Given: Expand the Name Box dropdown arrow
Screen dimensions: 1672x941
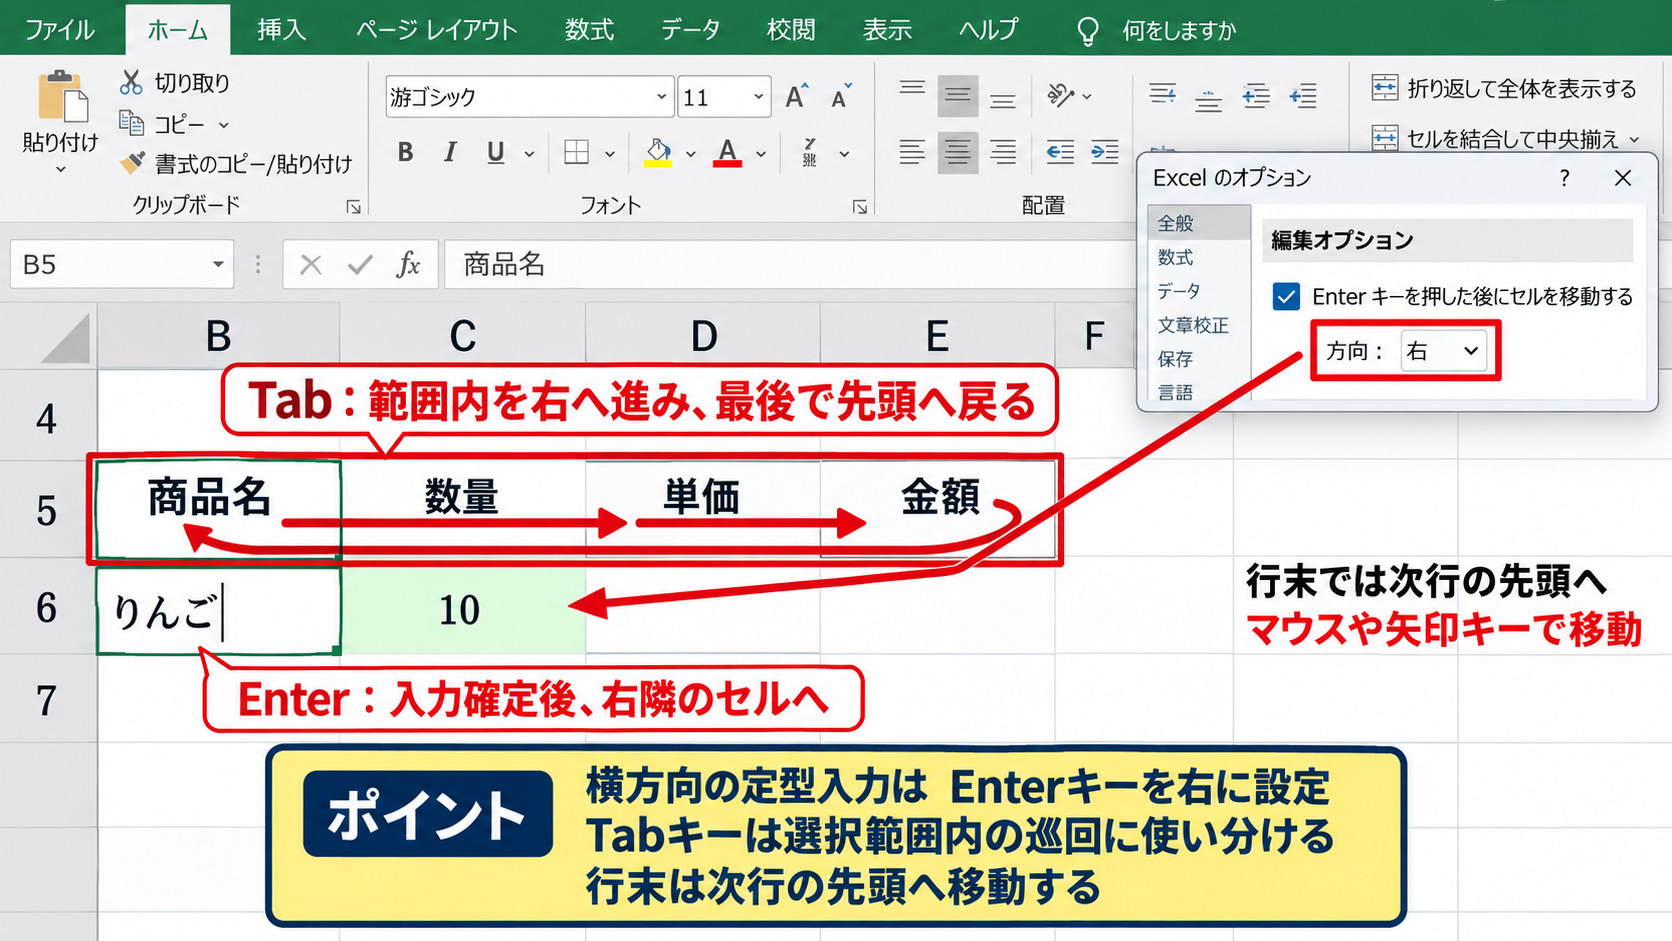Looking at the screenshot, I should (218, 265).
